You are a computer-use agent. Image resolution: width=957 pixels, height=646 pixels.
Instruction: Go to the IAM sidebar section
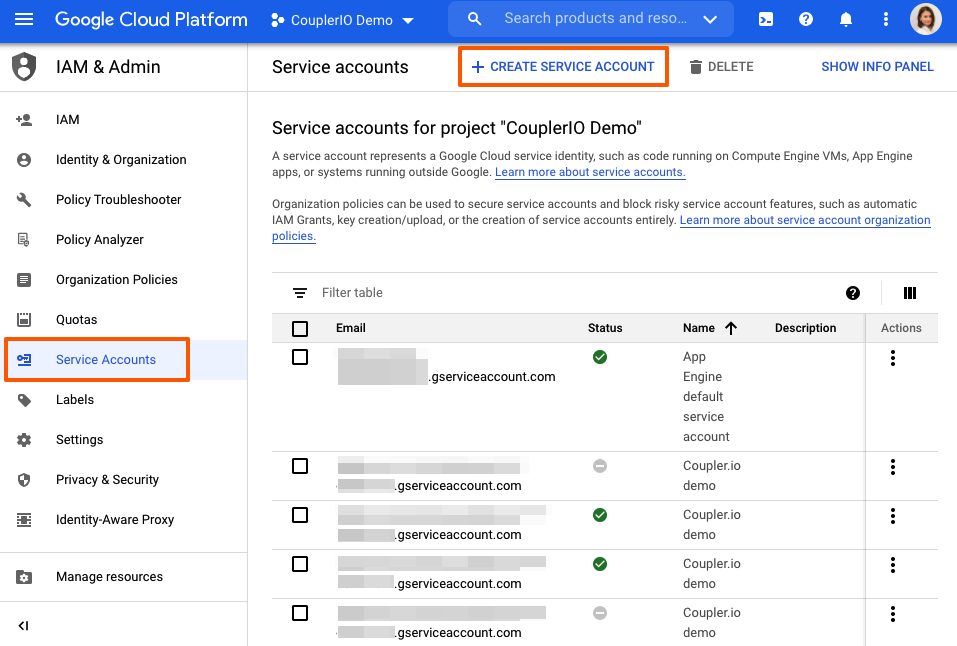pos(67,119)
